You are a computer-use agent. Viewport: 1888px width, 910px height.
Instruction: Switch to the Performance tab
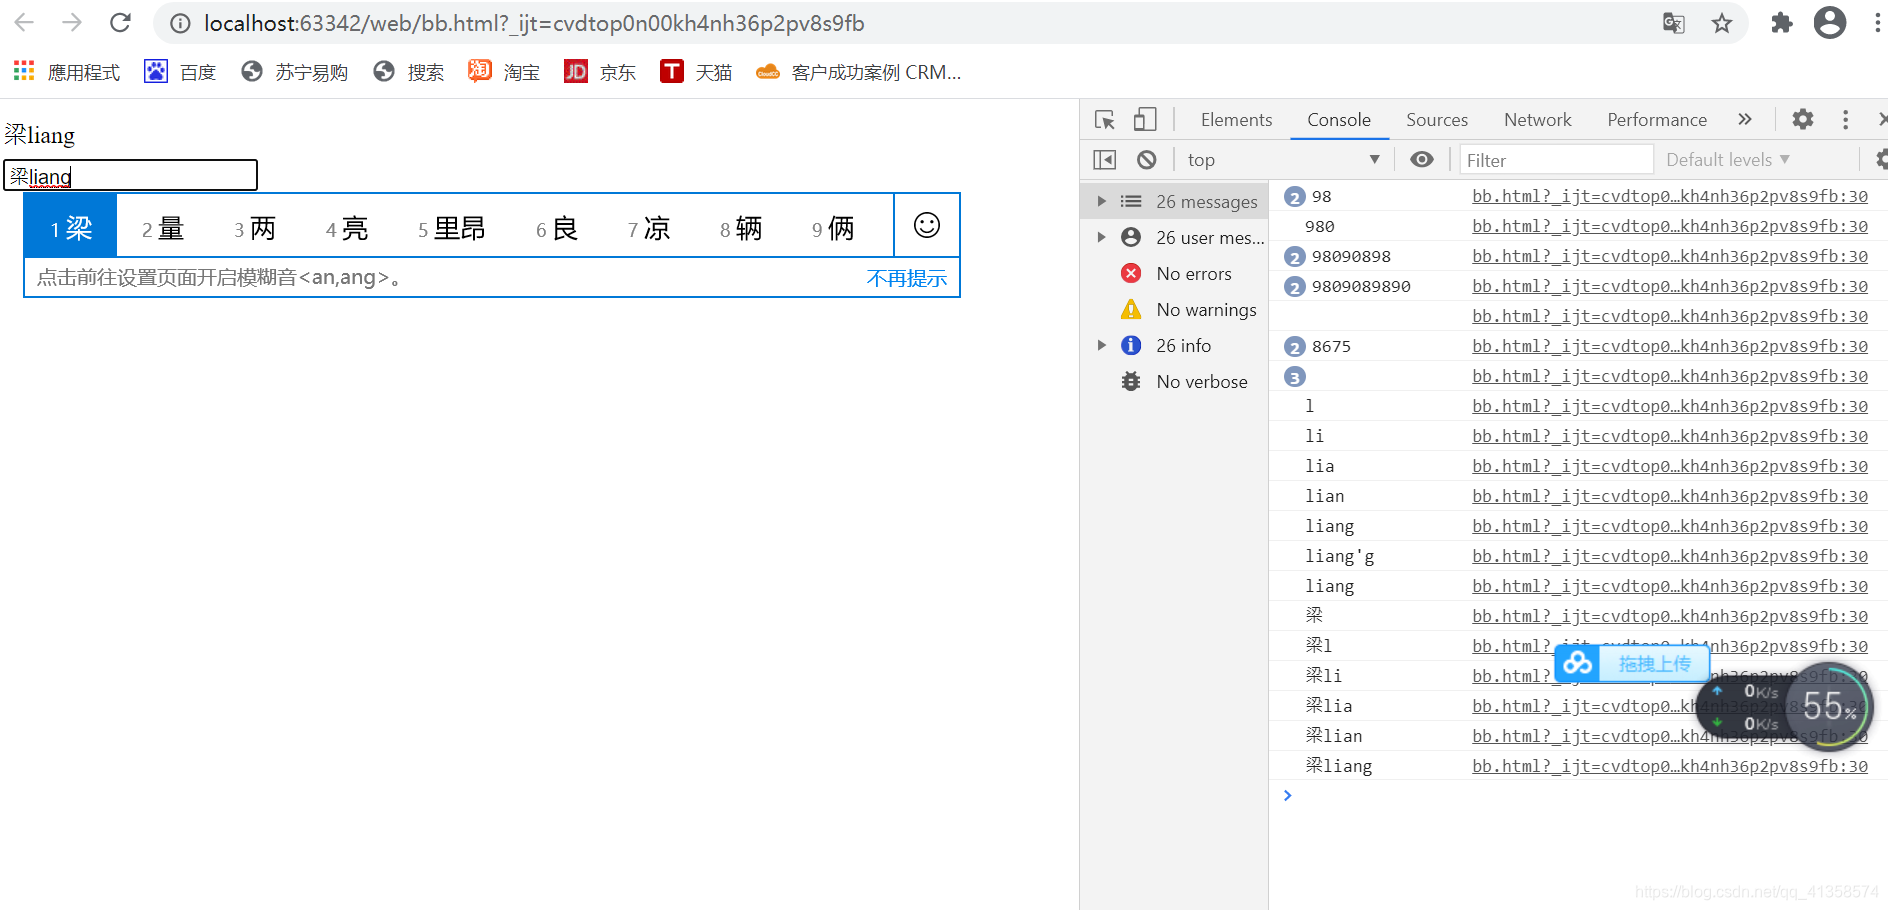point(1657,120)
